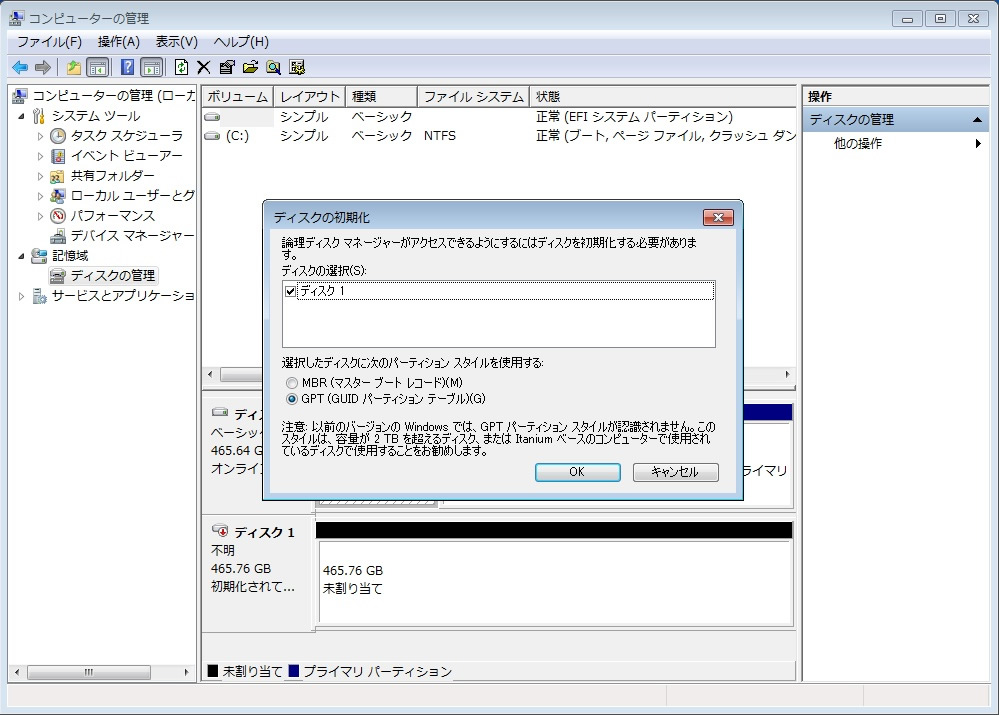
Task: Sort by 状態 column header
Action: (663, 96)
